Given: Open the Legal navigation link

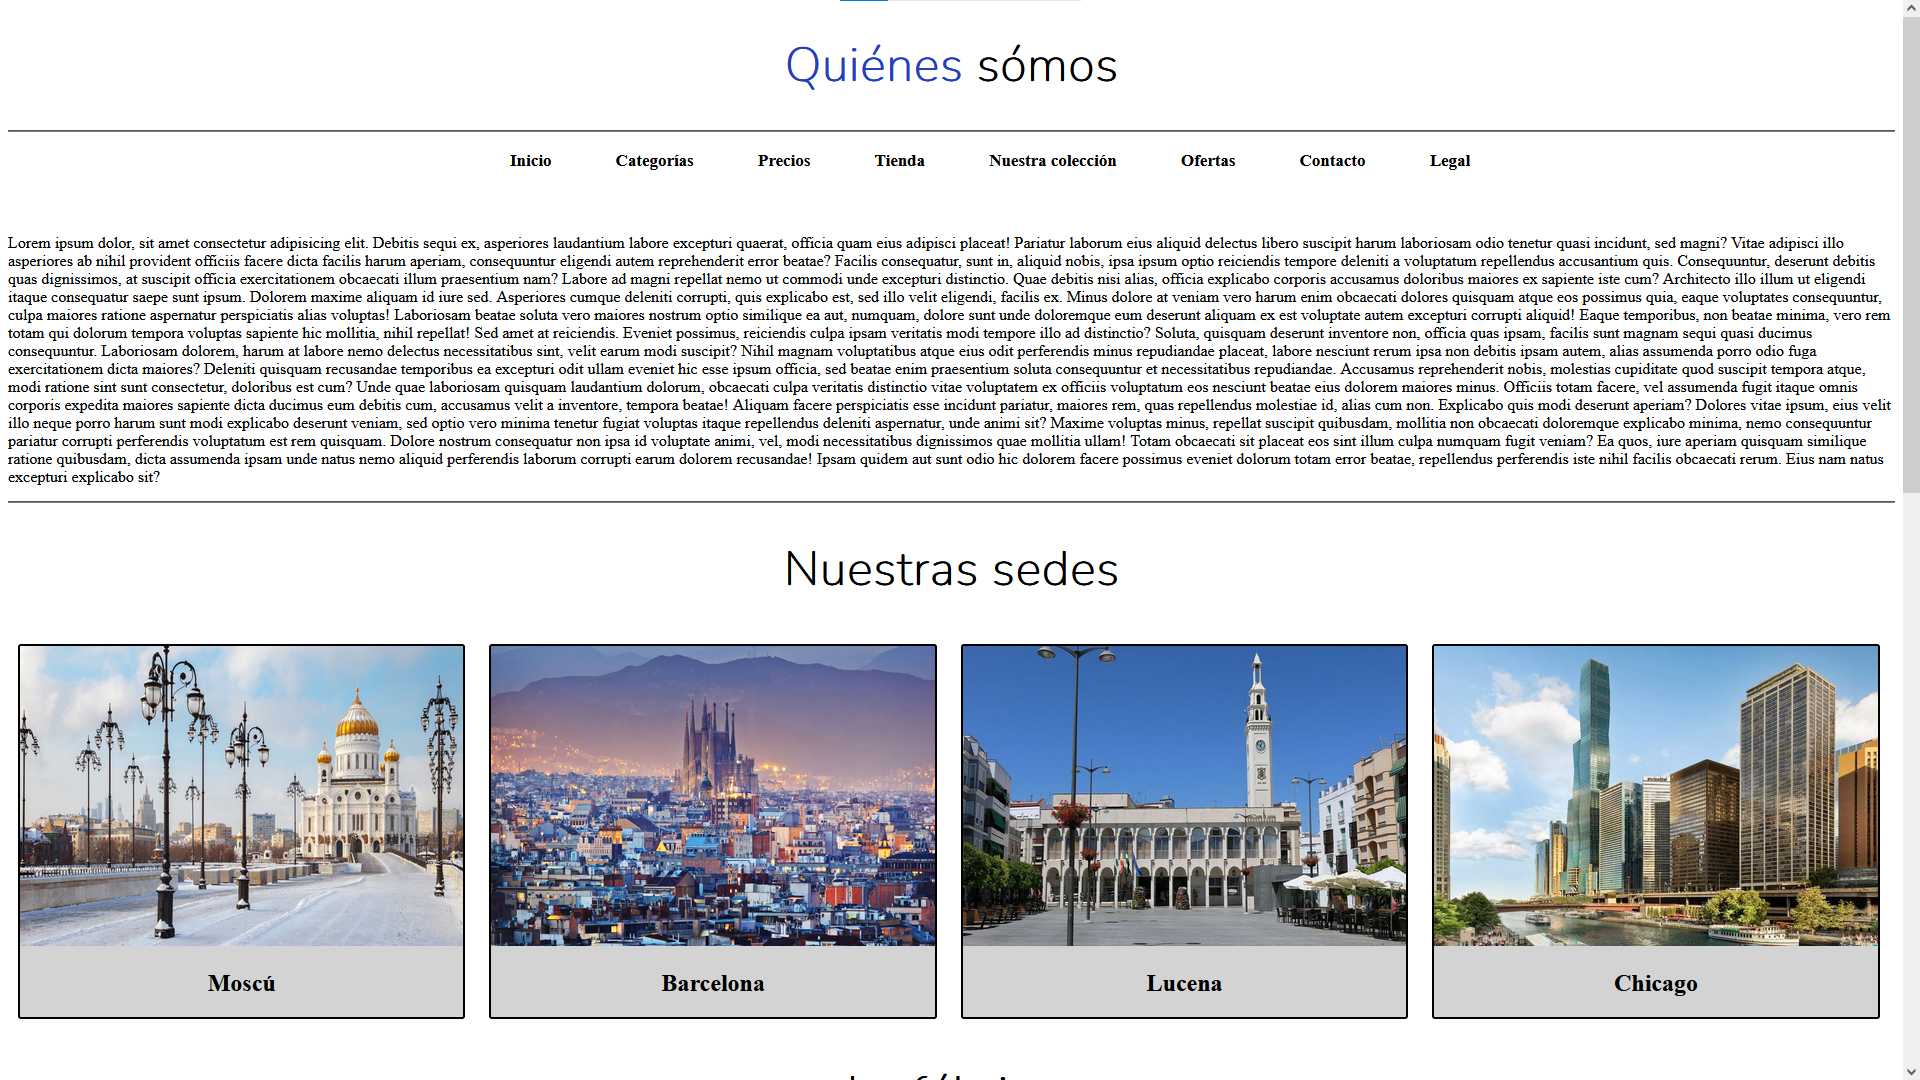Looking at the screenshot, I should pyautogui.click(x=1449, y=161).
